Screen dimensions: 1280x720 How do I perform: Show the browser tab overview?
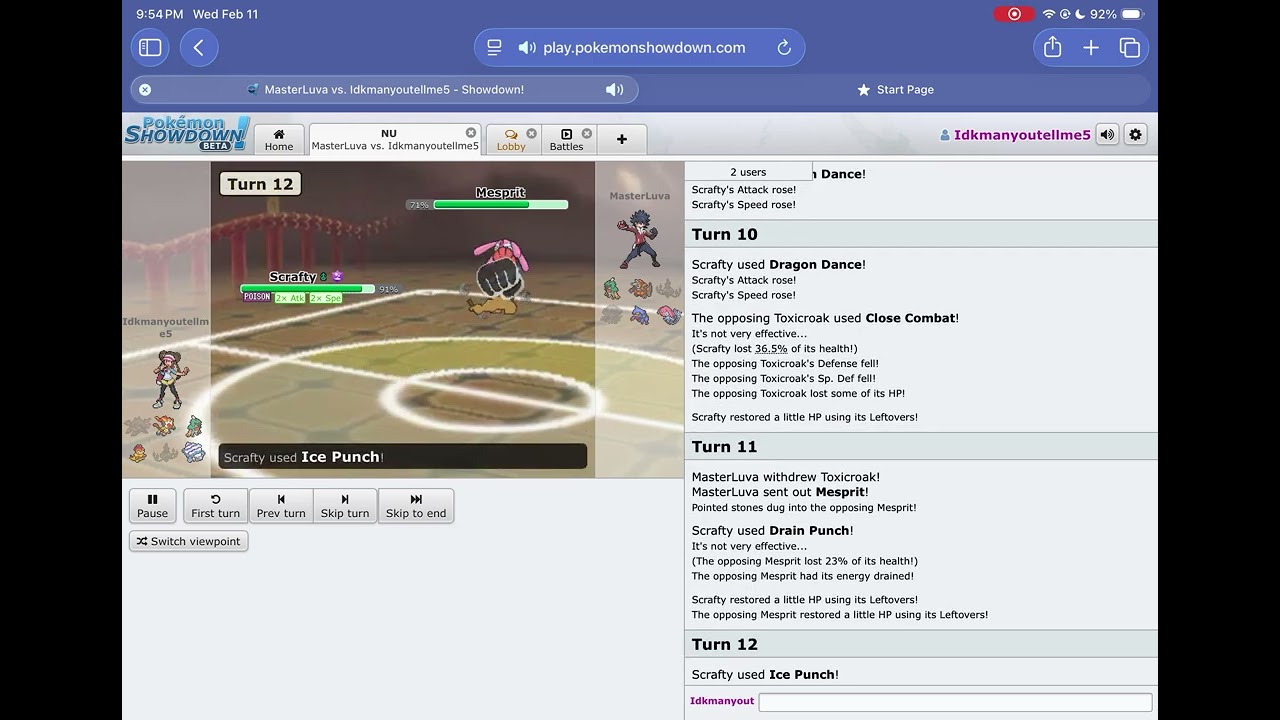1130,47
